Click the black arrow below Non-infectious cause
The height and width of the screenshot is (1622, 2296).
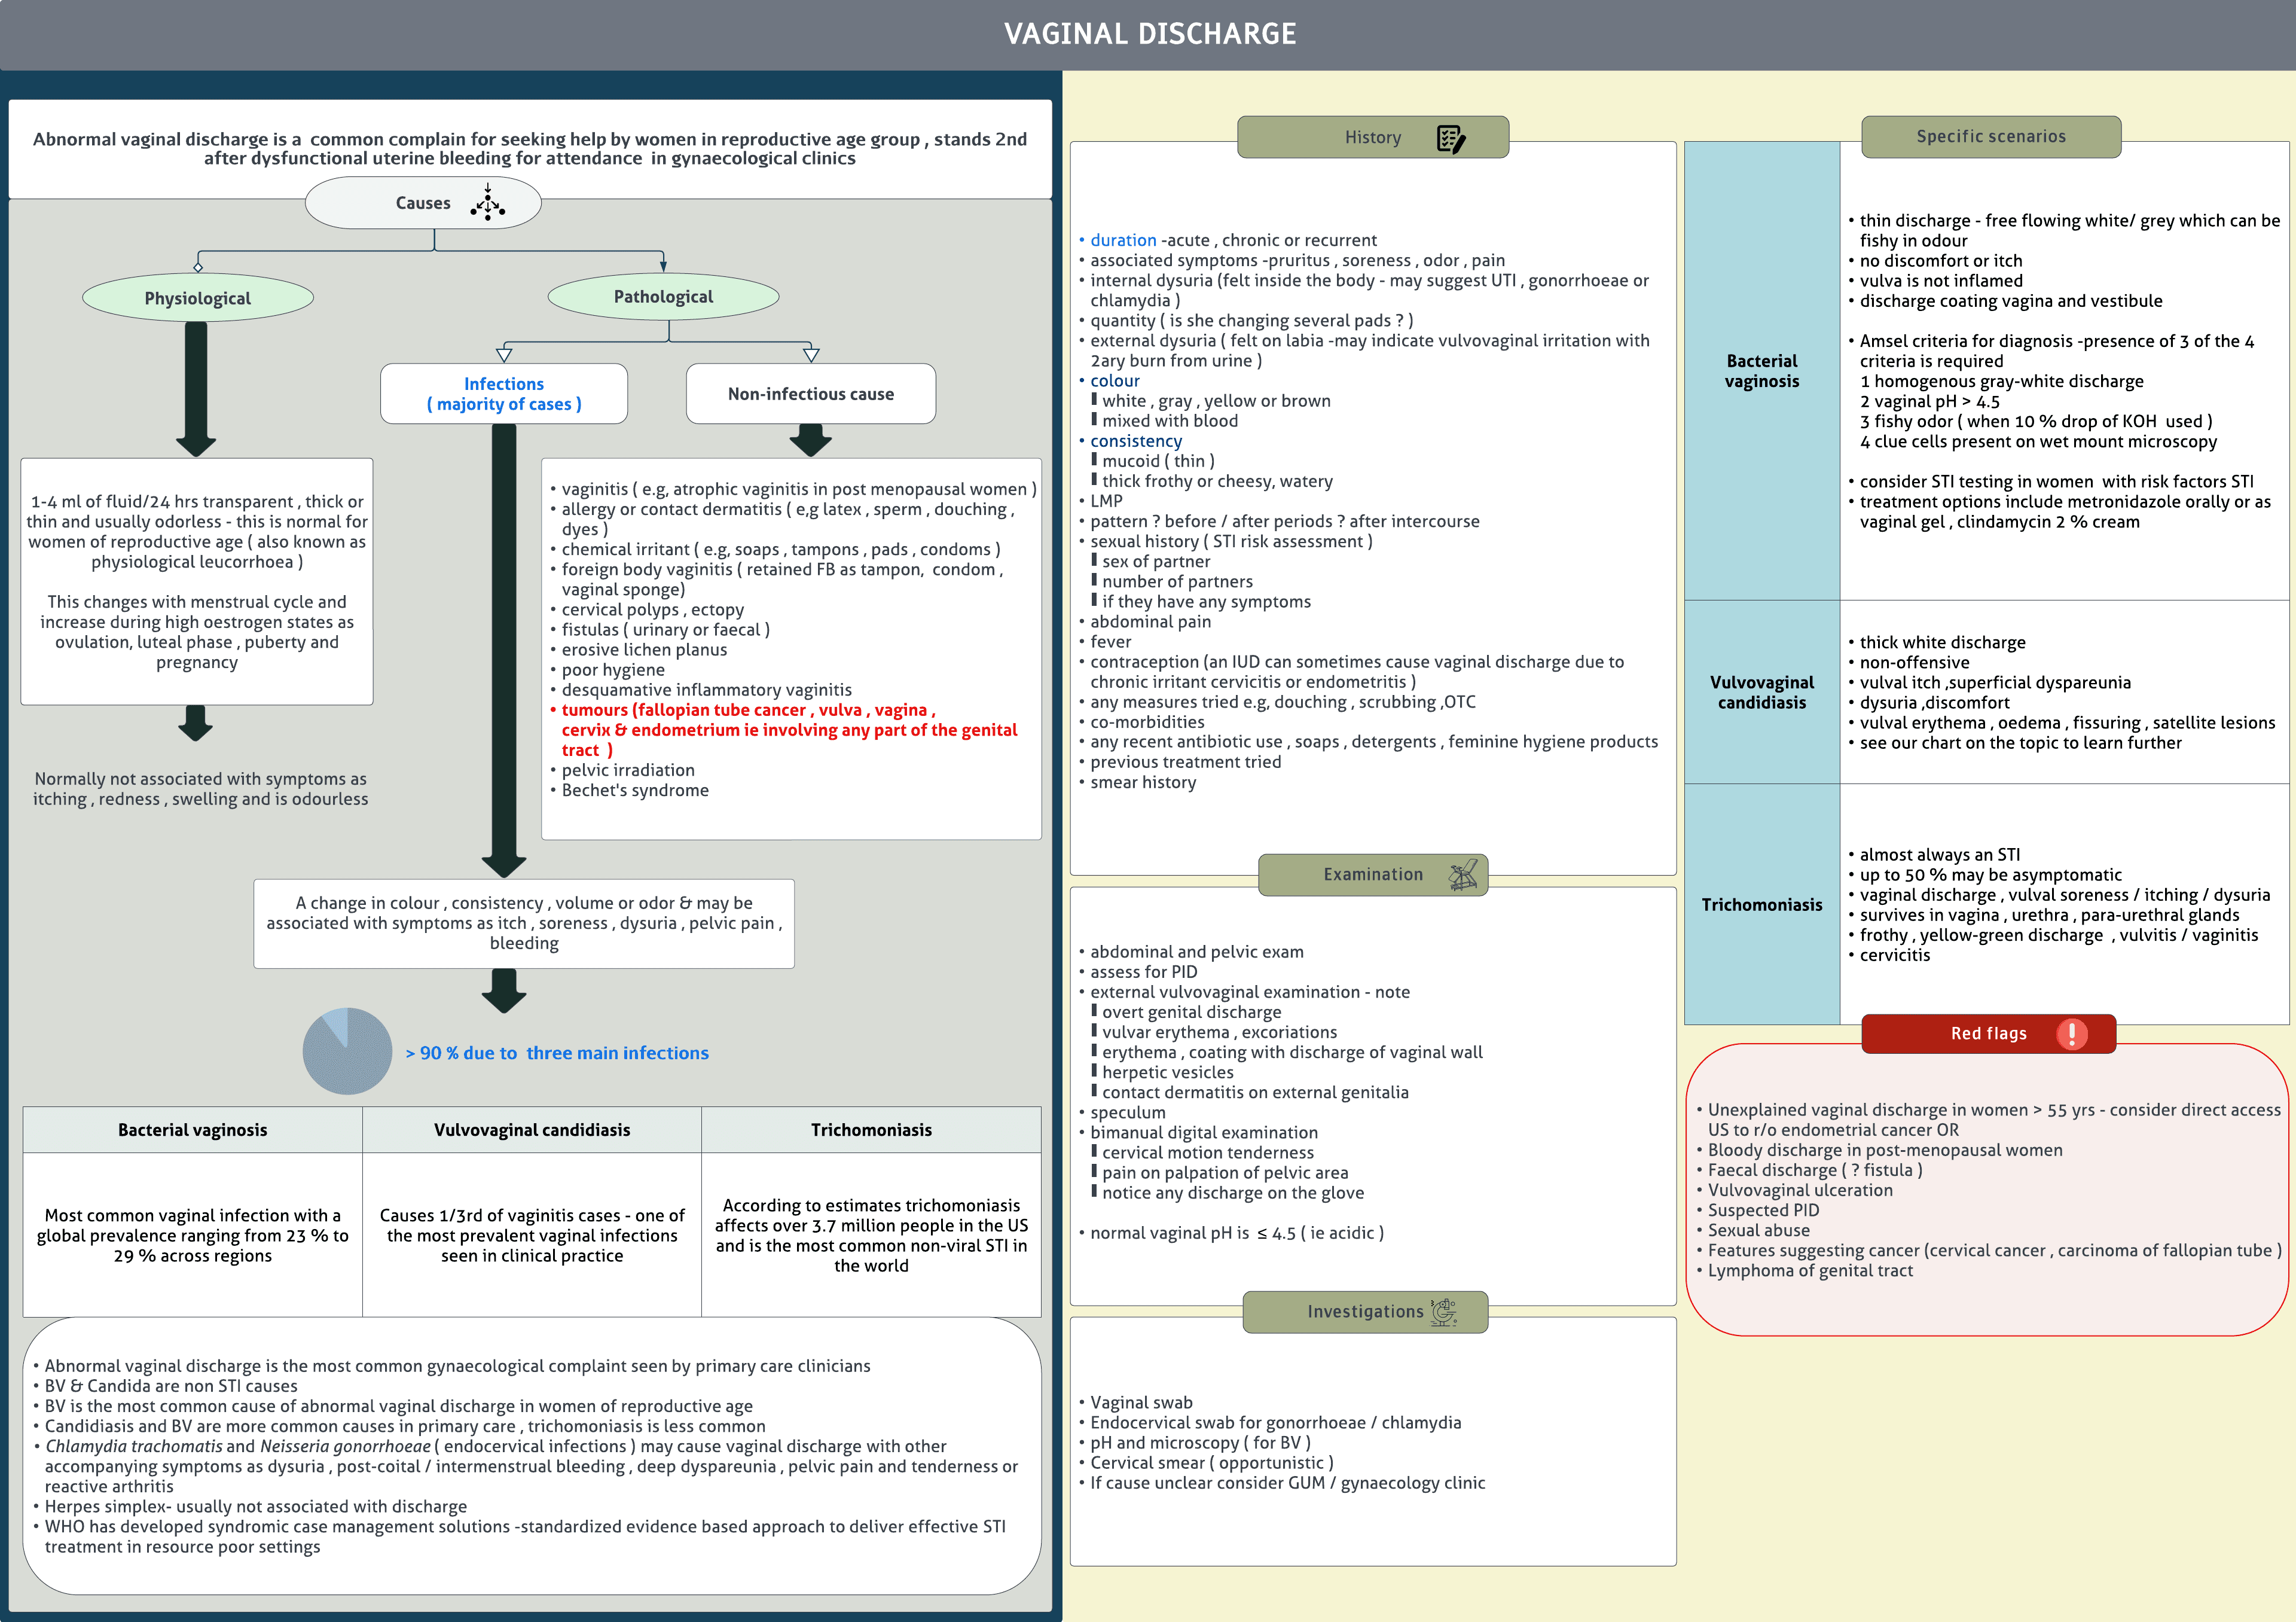tap(810, 439)
